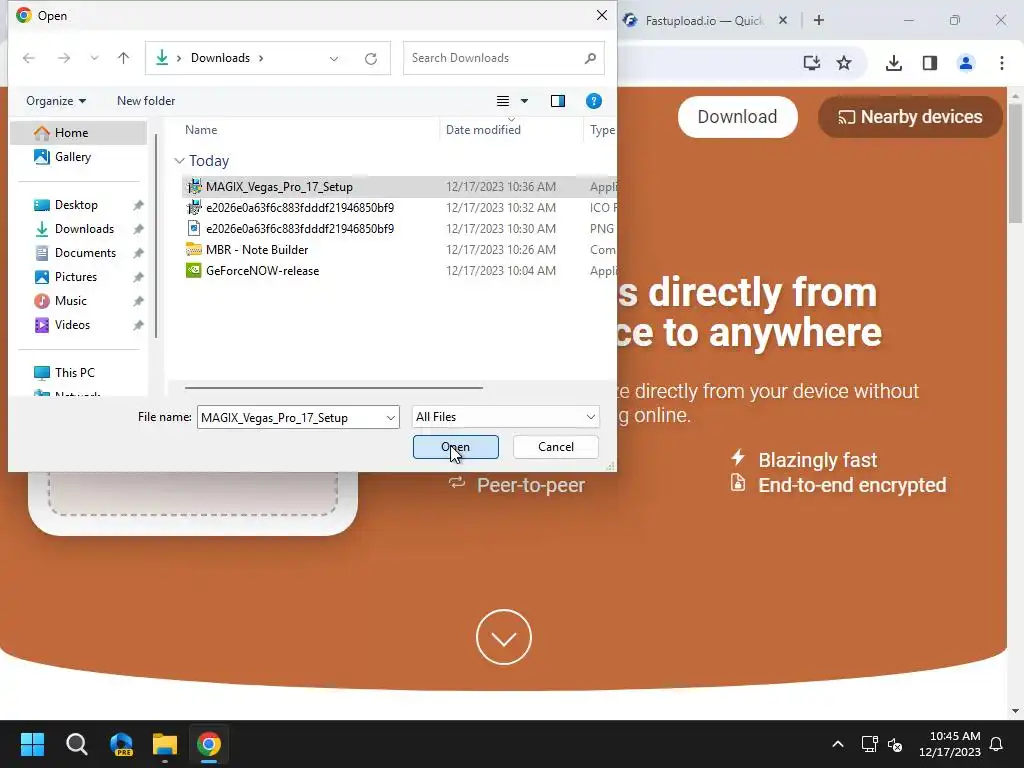Open the notifications bell in taskbar
Screen dimensions: 1024x768
[x=997, y=744]
